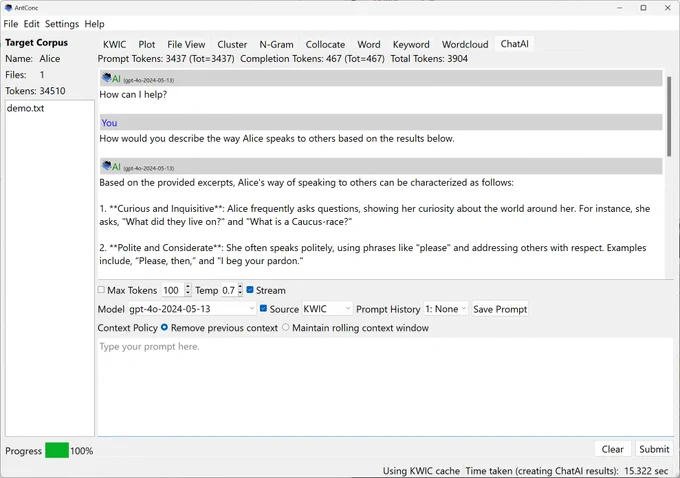Open the Help menu
680x478 pixels.
pyautogui.click(x=95, y=24)
